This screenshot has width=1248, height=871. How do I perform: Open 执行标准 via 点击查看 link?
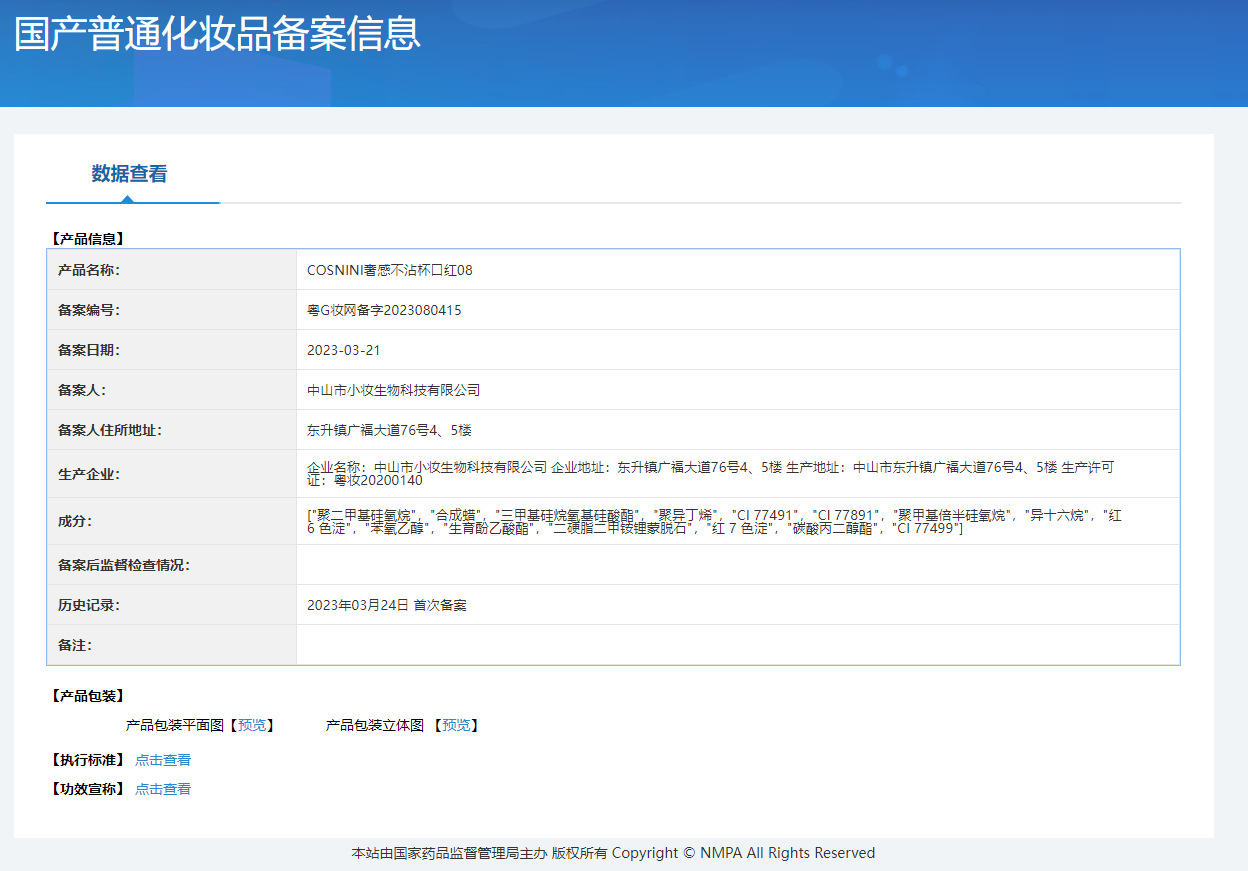click(x=163, y=759)
